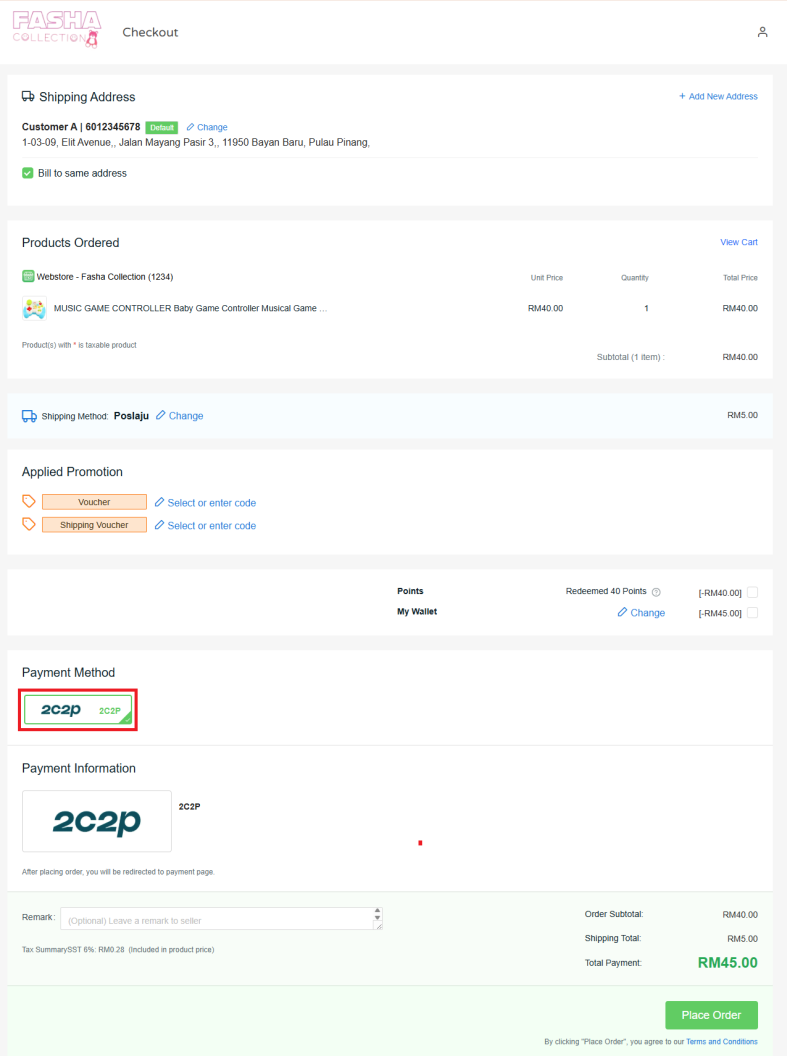
Task: Tick the Points redemption checkbox
Action: (x=752, y=592)
